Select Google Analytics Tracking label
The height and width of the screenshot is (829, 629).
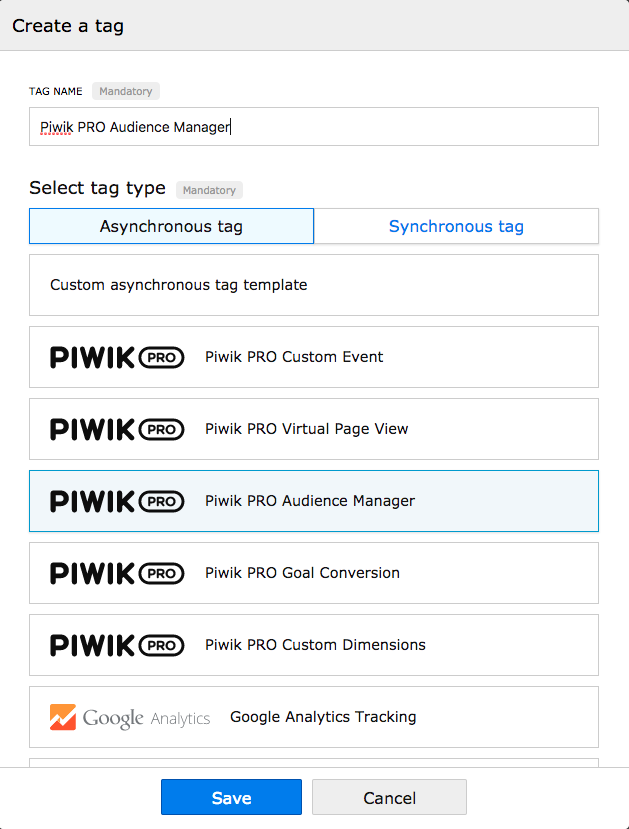[323, 717]
